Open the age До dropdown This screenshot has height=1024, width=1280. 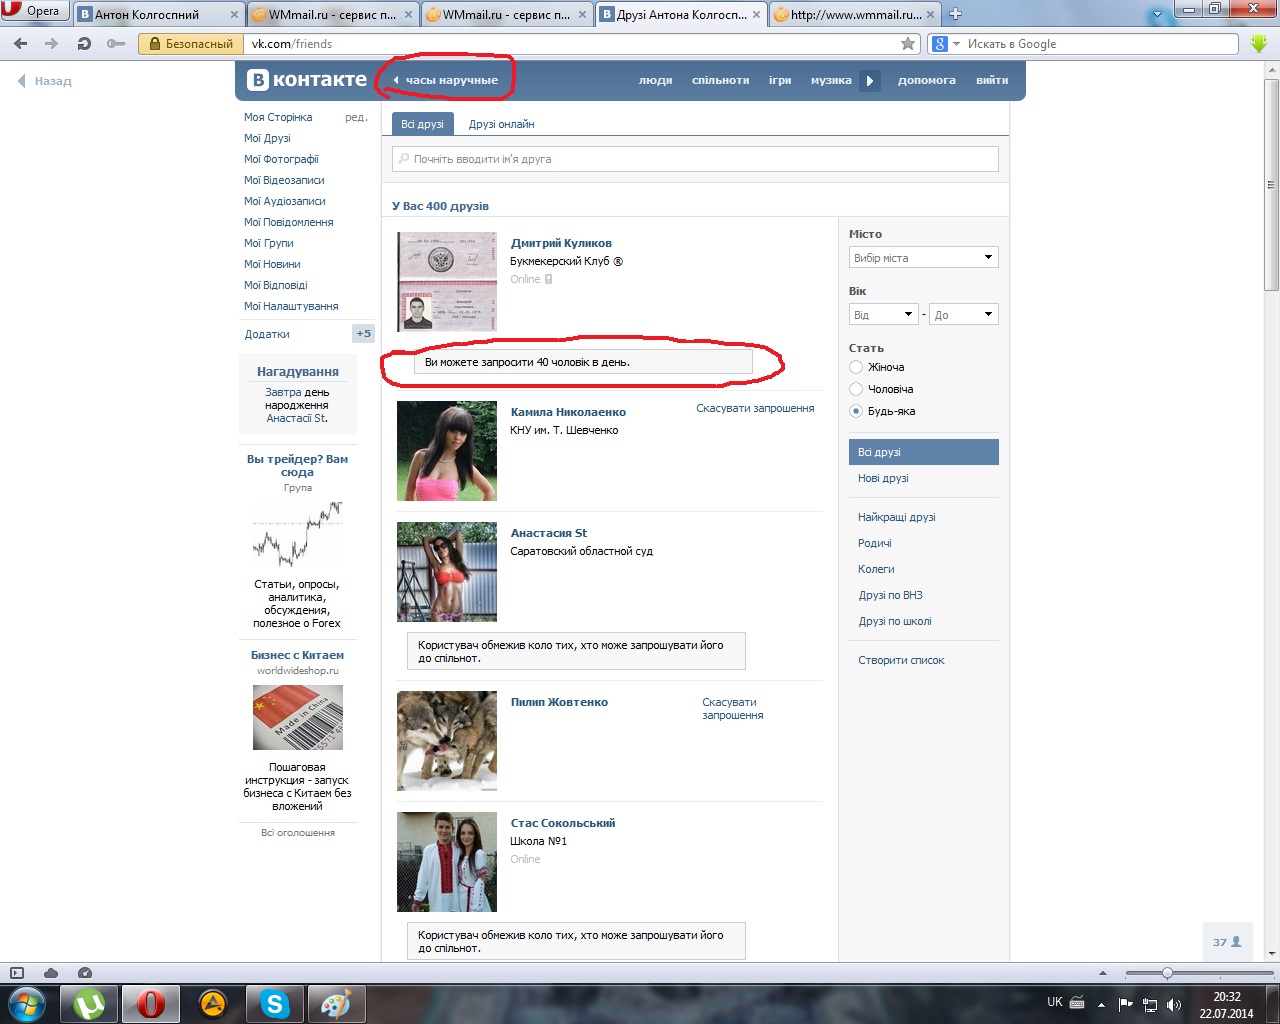[x=964, y=315]
